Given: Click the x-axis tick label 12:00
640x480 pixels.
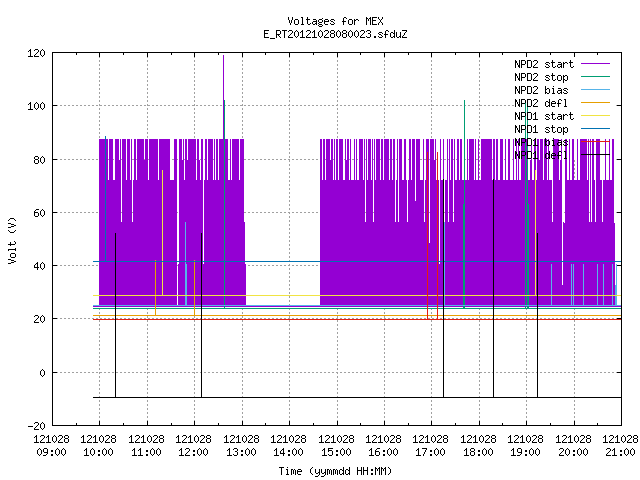Looking at the screenshot, I should point(193,452).
